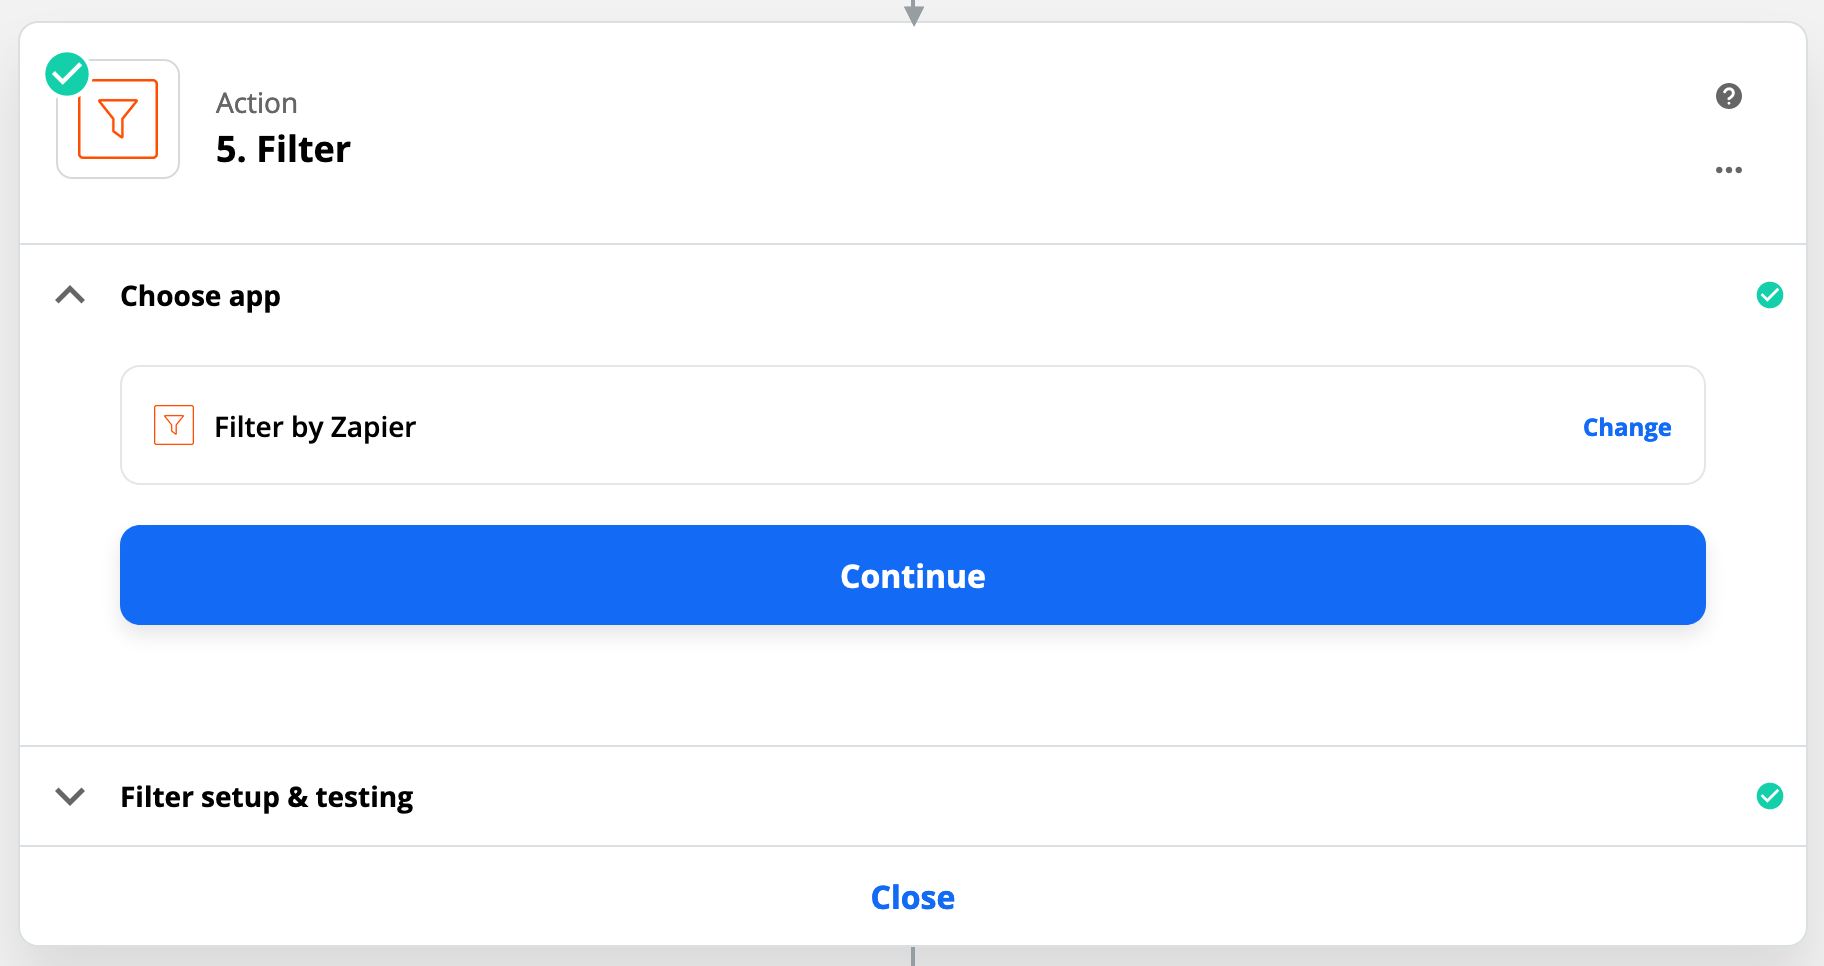
Task: Click the Choose app section heading
Action: [x=200, y=296]
